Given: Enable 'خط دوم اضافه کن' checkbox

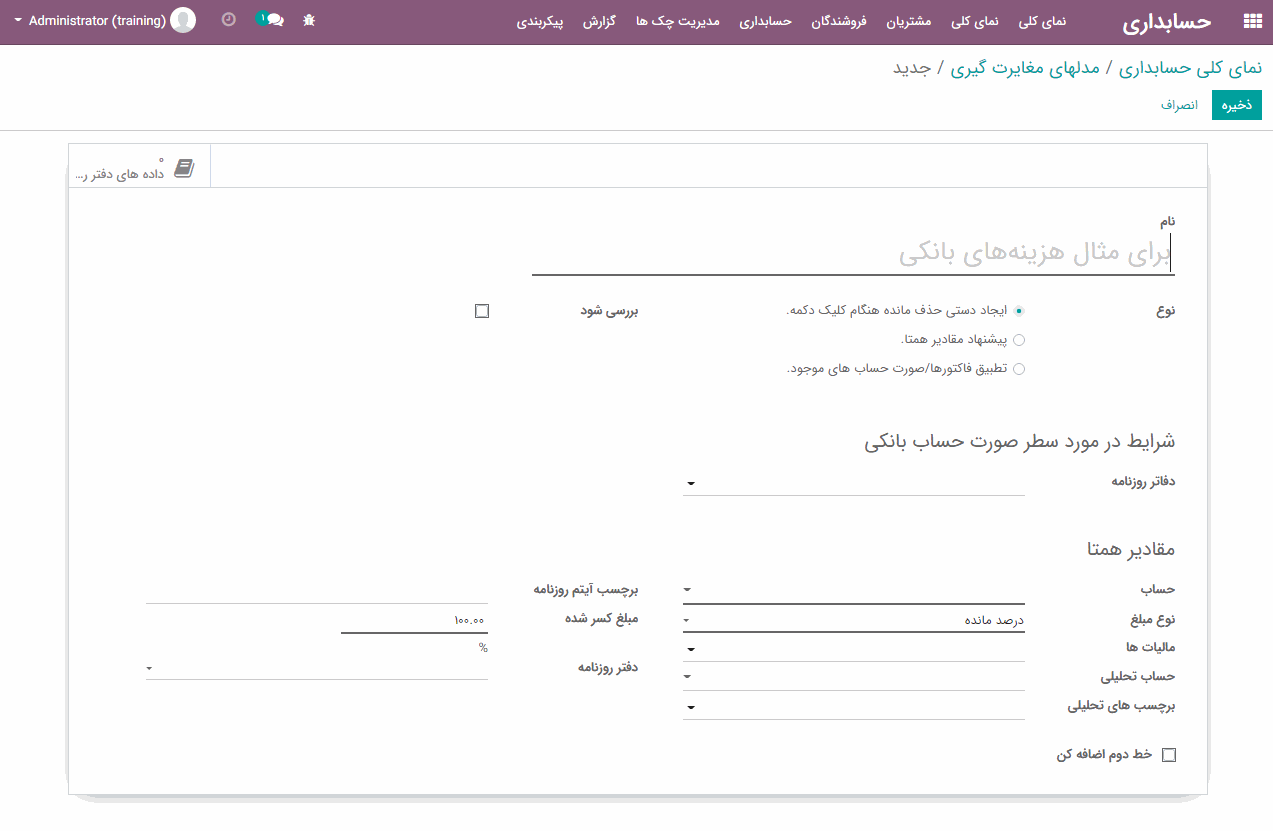Looking at the screenshot, I should 1168,755.
